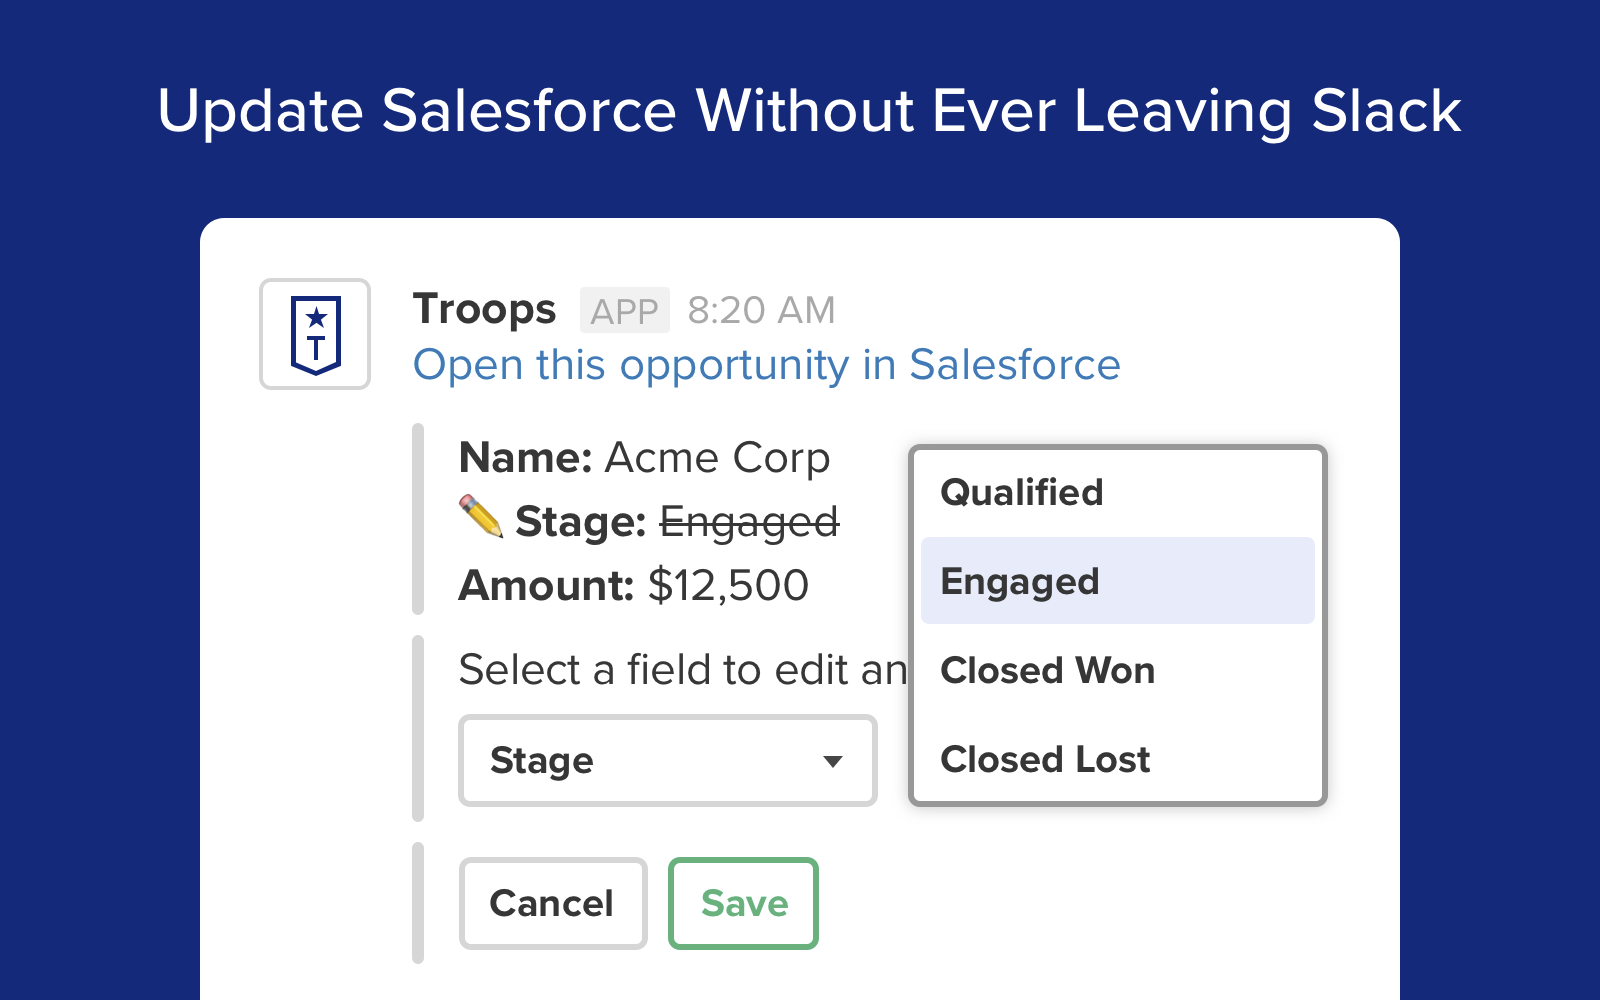Click the Stage label inside the field selector

coord(542,761)
